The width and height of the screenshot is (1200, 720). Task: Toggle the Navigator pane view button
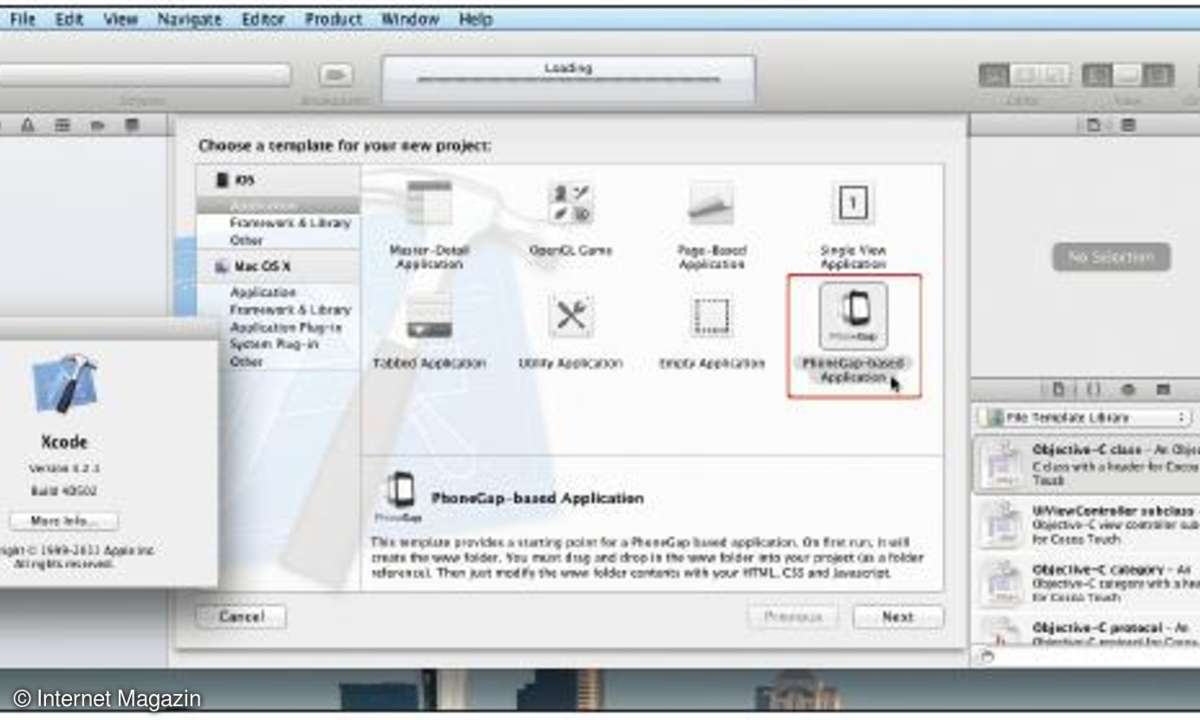pos(1097,75)
